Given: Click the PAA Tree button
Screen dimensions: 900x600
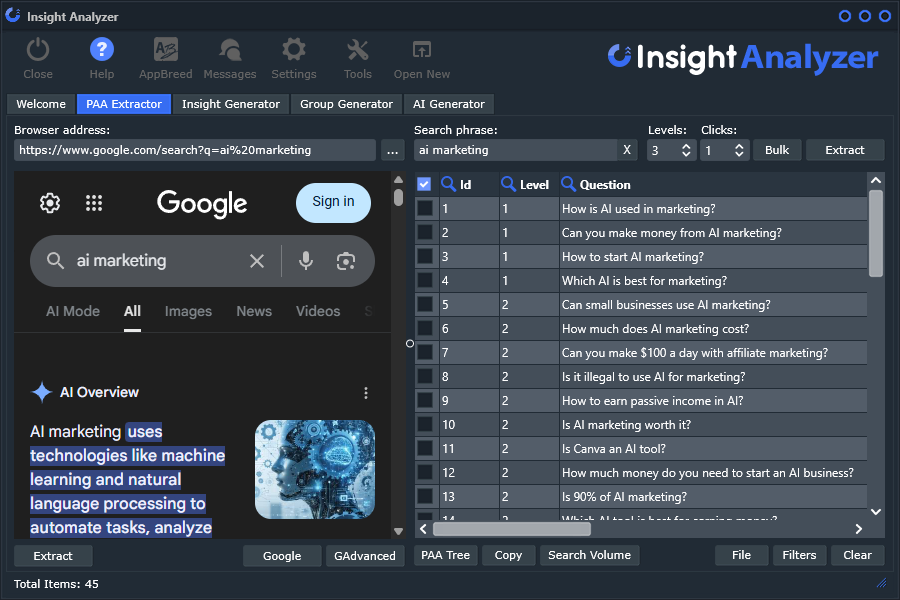Looking at the screenshot, I should [445, 555].
